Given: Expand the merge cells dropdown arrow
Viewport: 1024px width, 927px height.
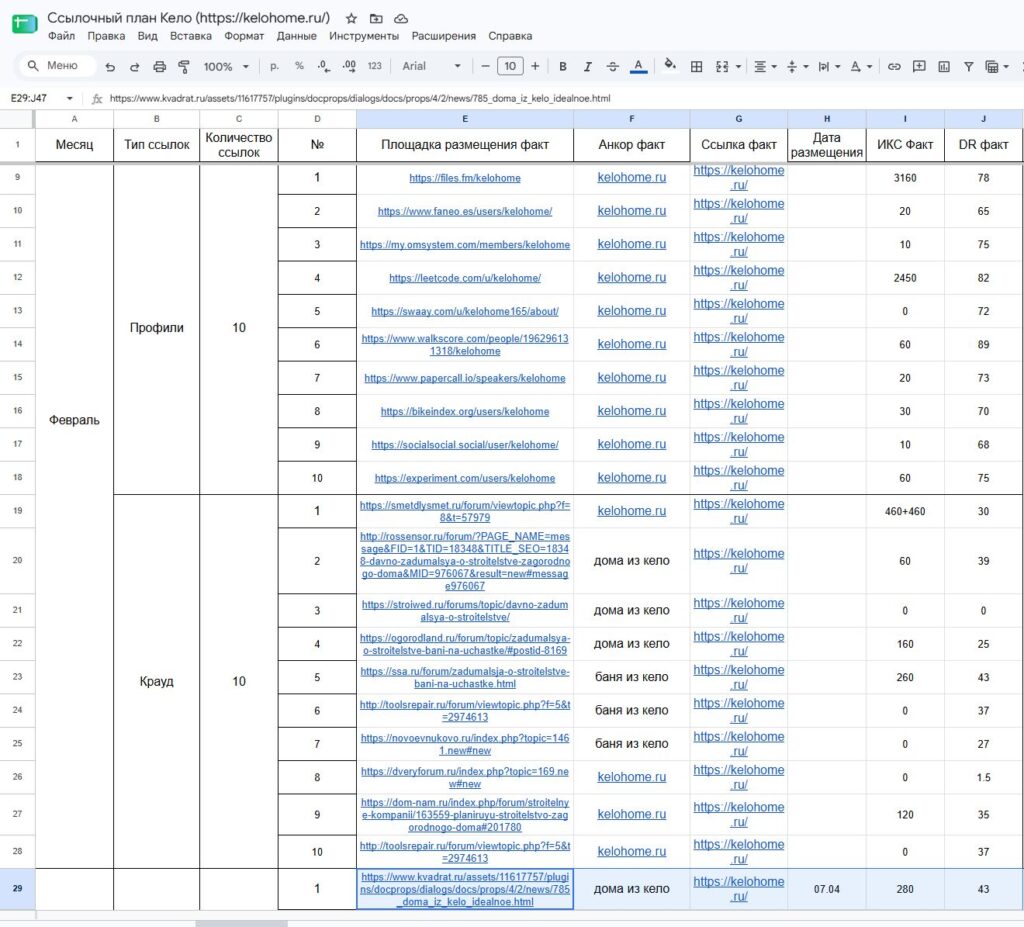Looking at the screenshot, I should 739,66.
